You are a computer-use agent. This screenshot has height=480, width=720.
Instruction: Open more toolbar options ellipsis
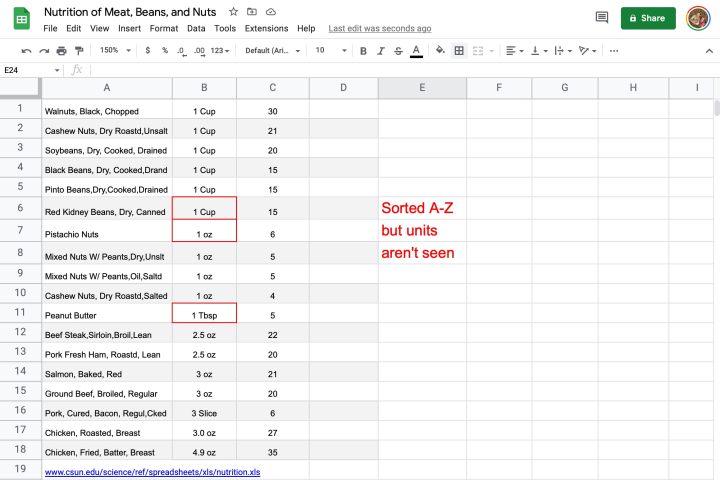(614, 51)
